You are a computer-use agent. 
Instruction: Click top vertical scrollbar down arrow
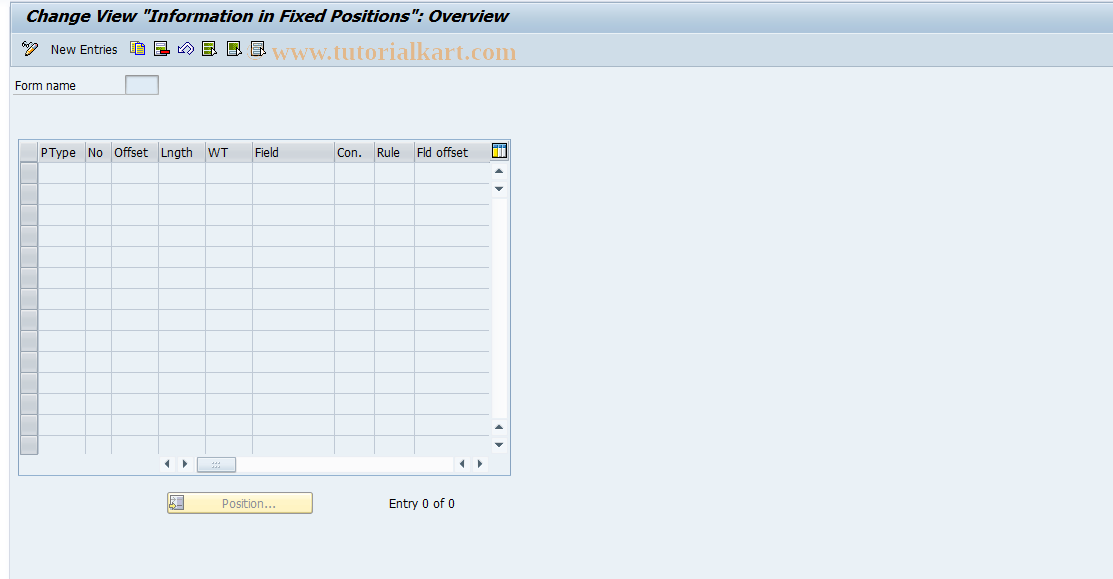click(x=499, y=189)
